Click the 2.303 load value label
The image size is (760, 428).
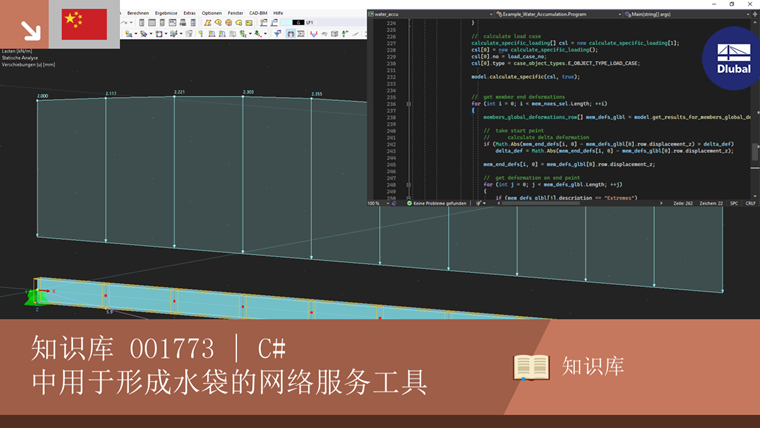pyautogui.click(x=248, y=92)
